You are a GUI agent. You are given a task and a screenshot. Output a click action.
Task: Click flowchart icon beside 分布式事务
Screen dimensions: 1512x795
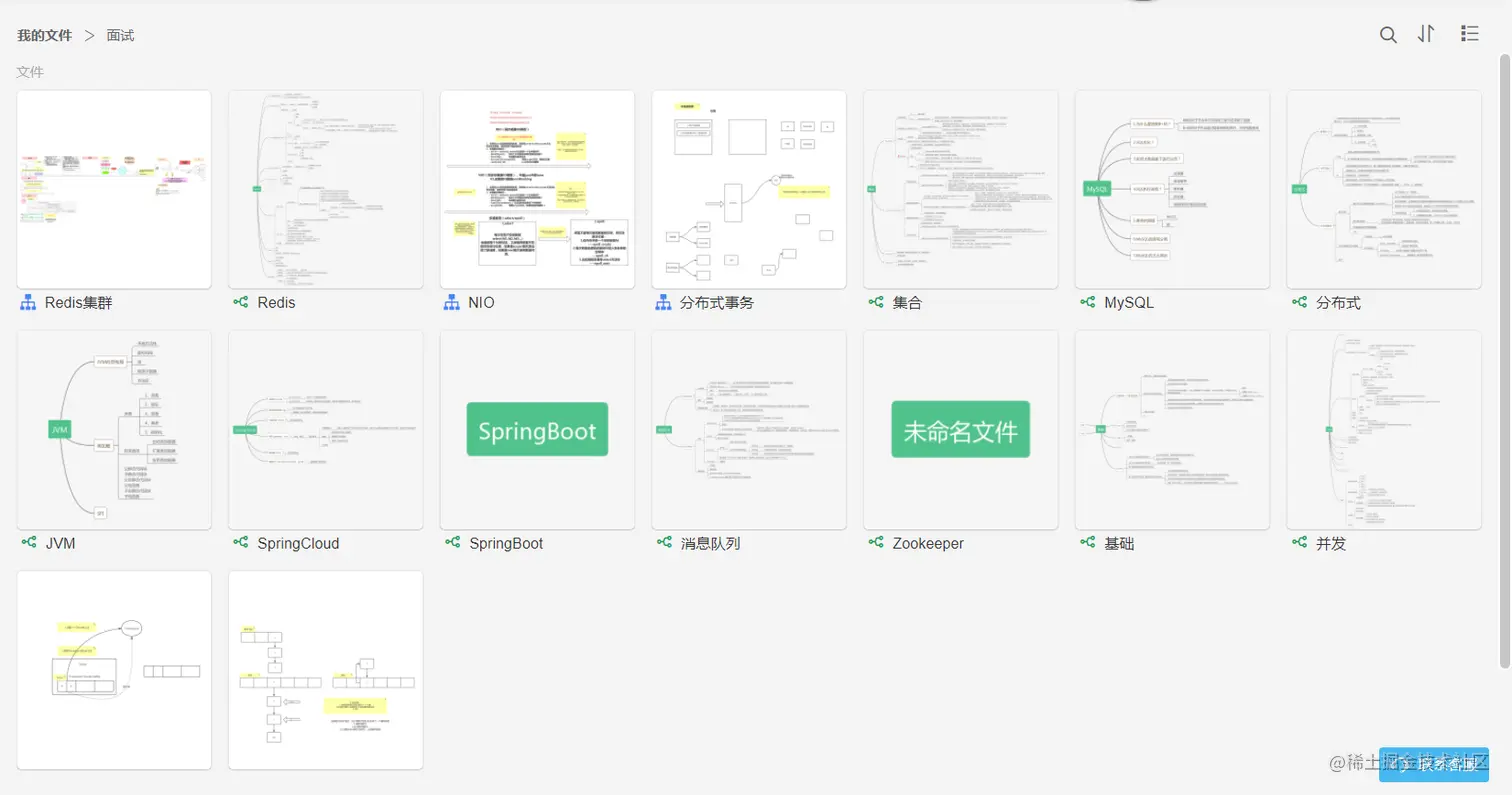coord(663,302)
